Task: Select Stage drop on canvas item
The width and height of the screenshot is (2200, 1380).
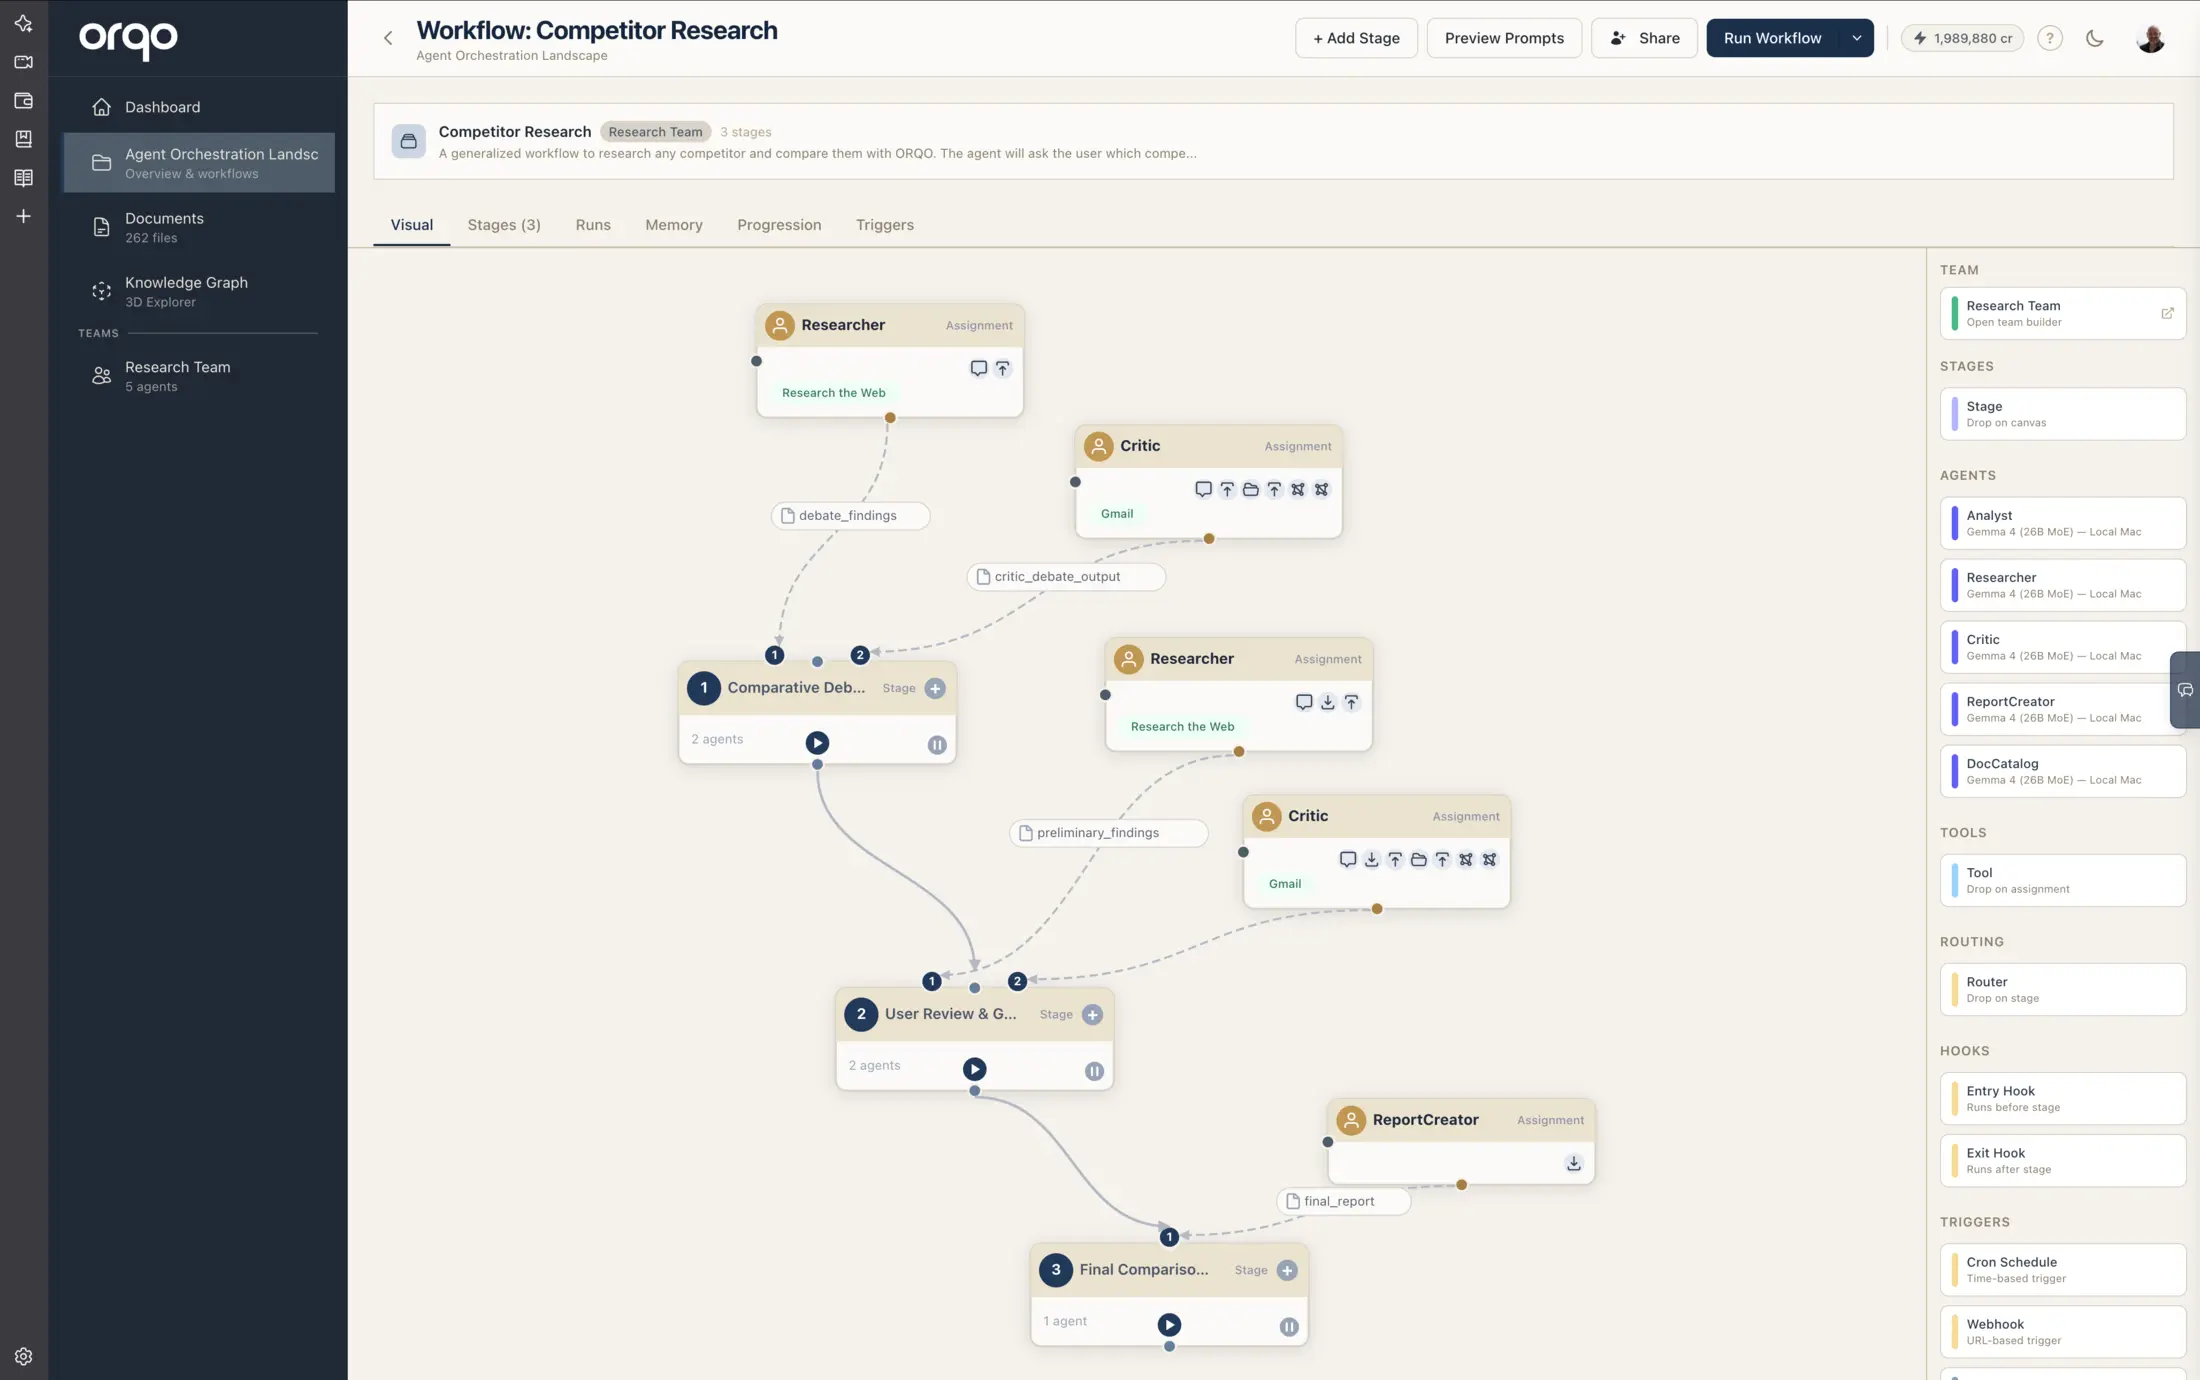Action: point(2062,414)
